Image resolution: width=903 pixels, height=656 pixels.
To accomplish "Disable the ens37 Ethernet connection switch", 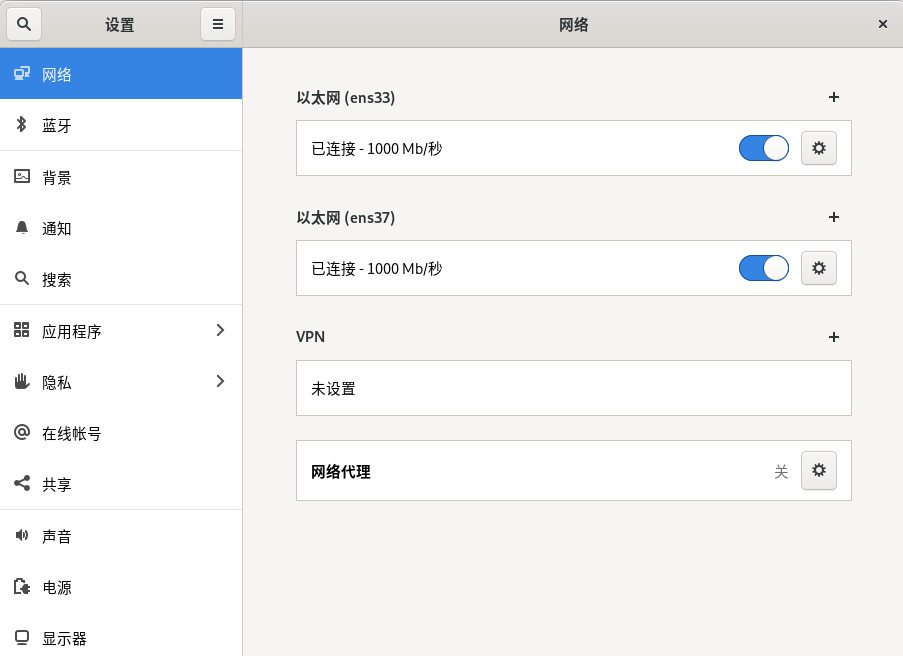I will coord(764,268).
